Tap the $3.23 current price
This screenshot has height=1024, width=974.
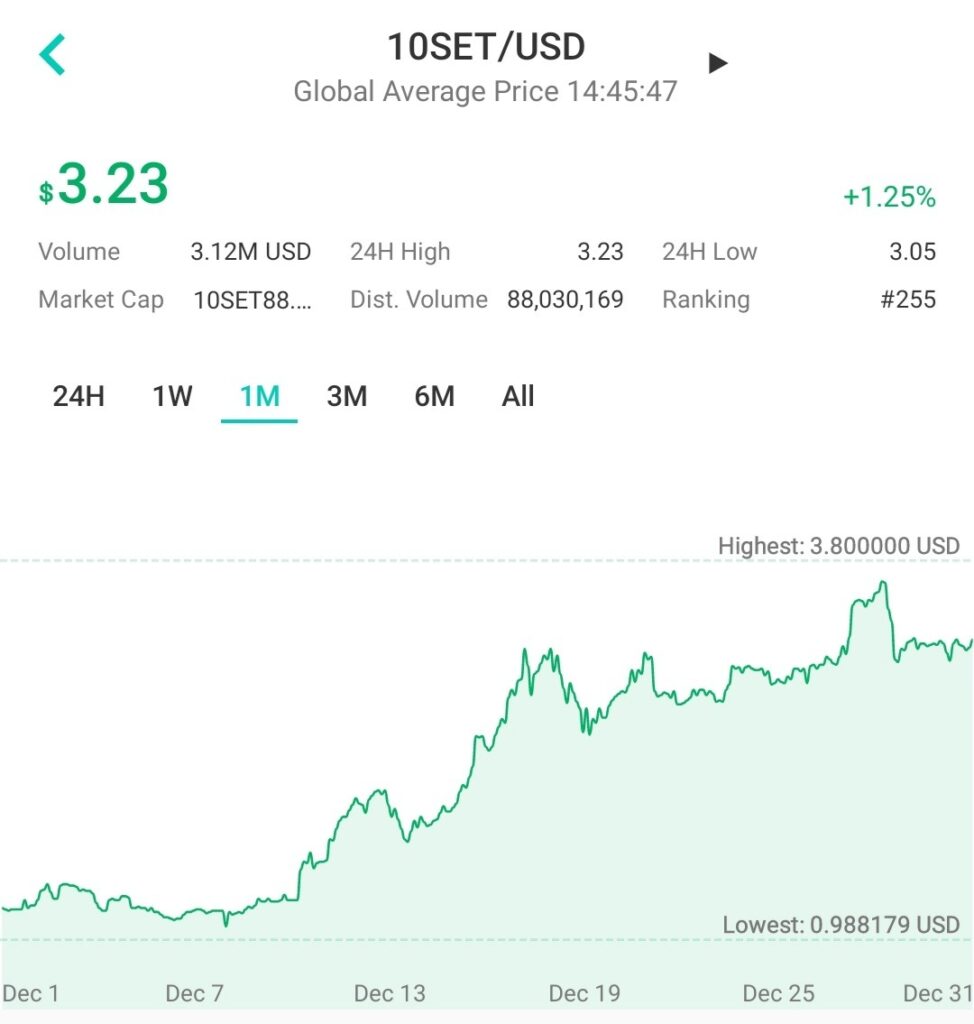(x=104, y=185)
